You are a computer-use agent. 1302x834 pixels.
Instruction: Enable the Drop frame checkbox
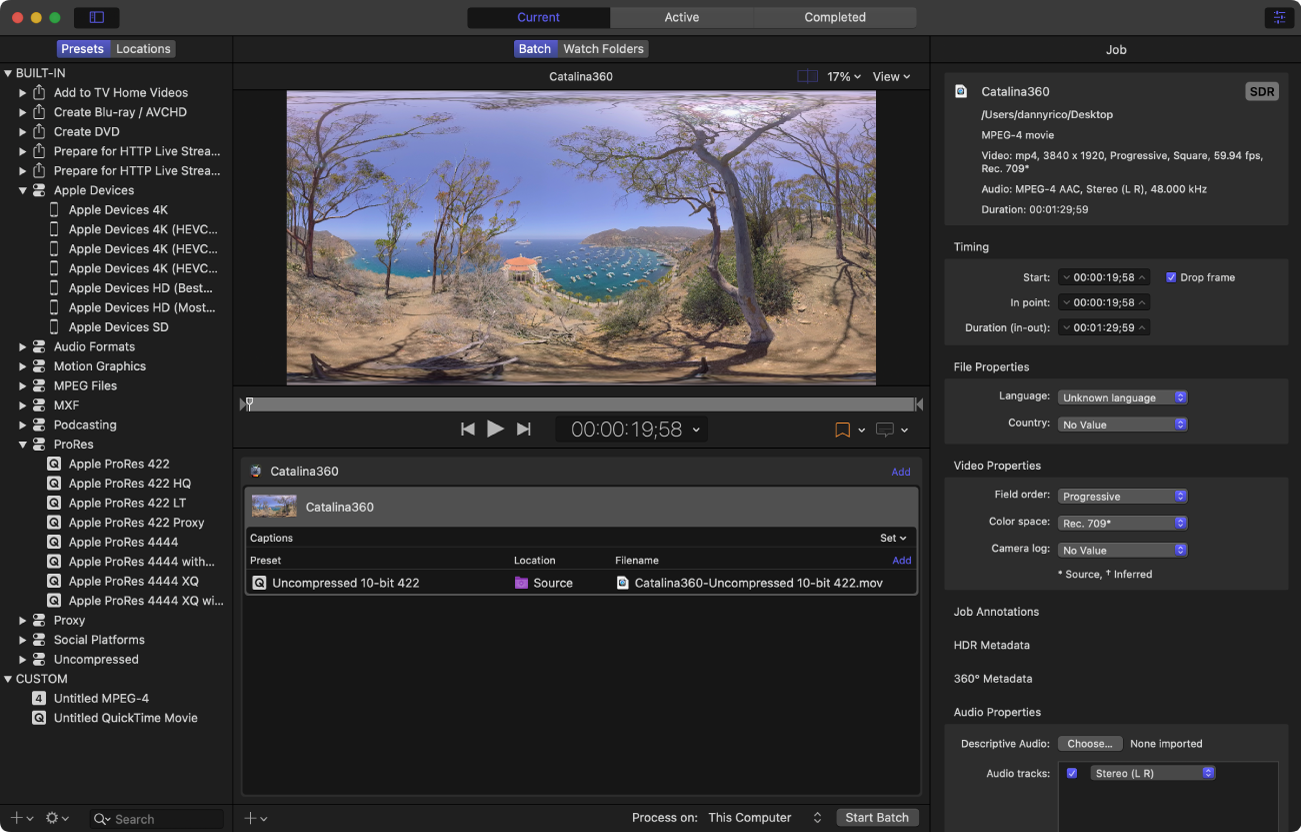1171,277
